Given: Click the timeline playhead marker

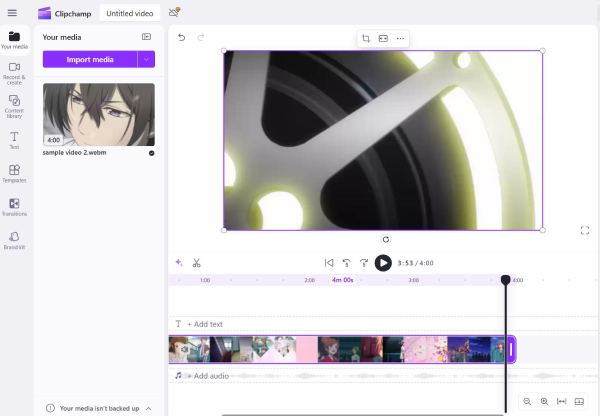Looking at the screenshot, I should pyautogui.click(x=505, y=280).
